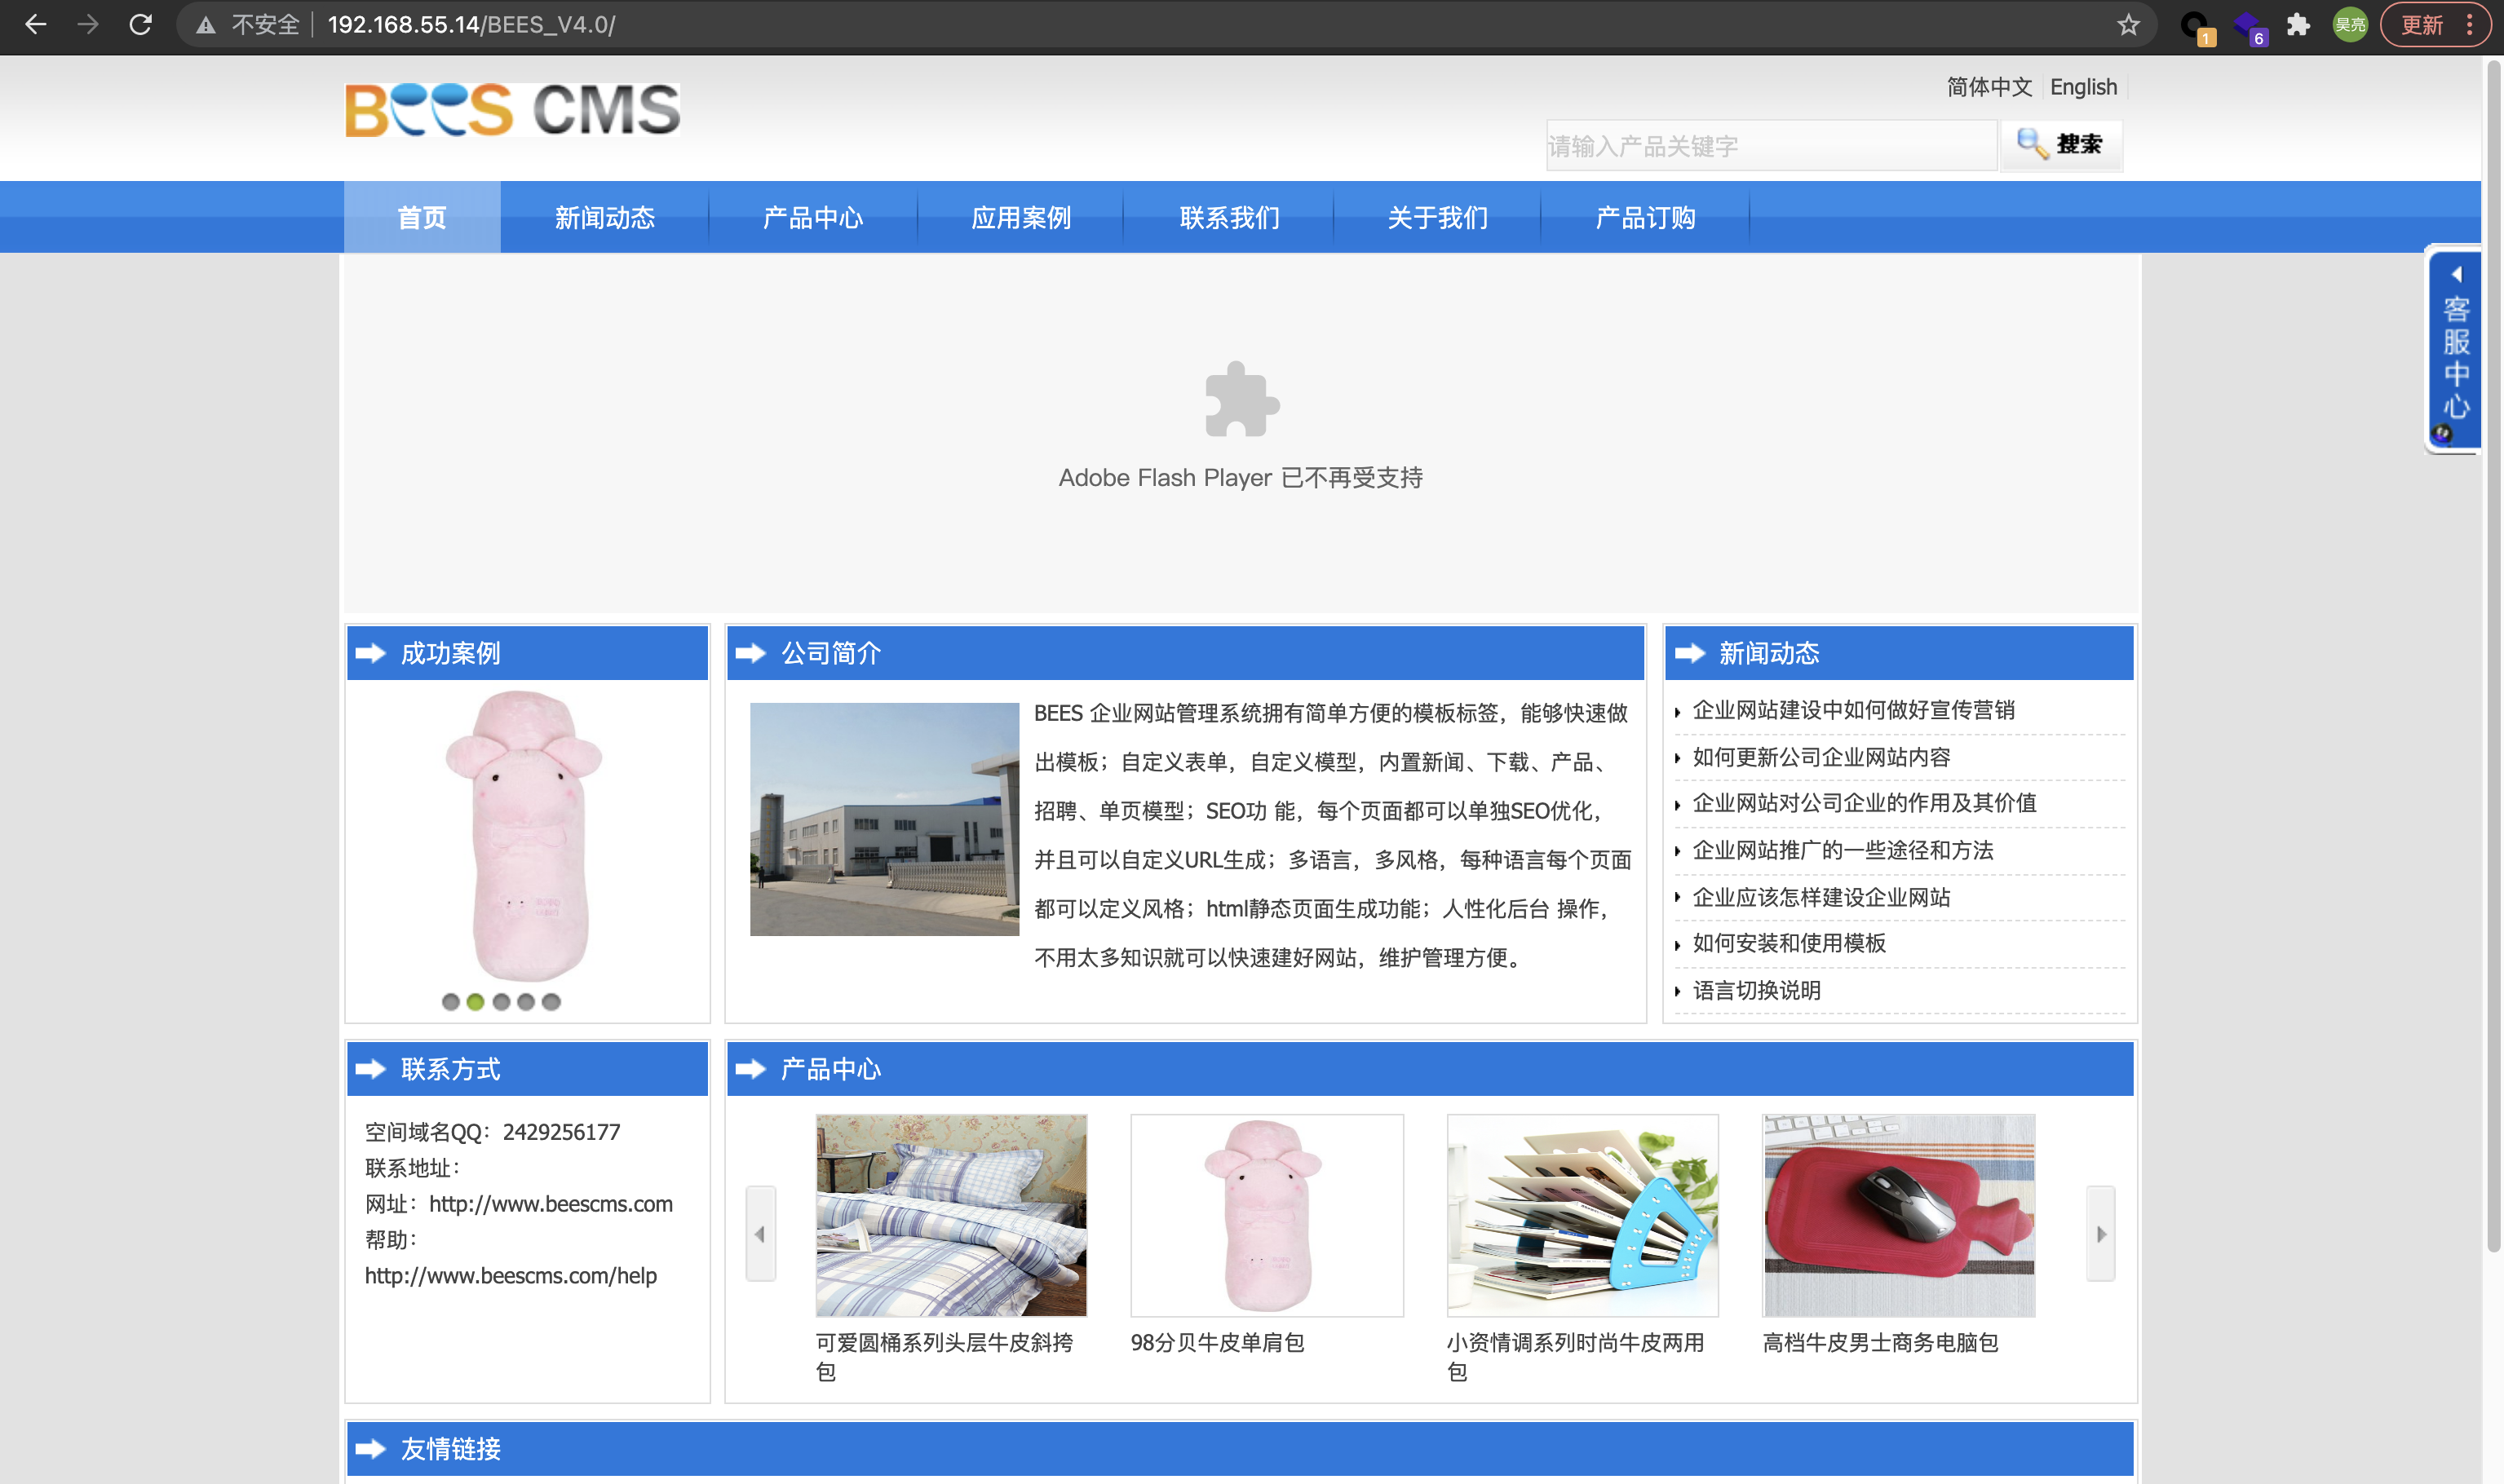Click the pink plush toy case image
Viewport: 2504px width, 1484px height.
coord(525,835)
